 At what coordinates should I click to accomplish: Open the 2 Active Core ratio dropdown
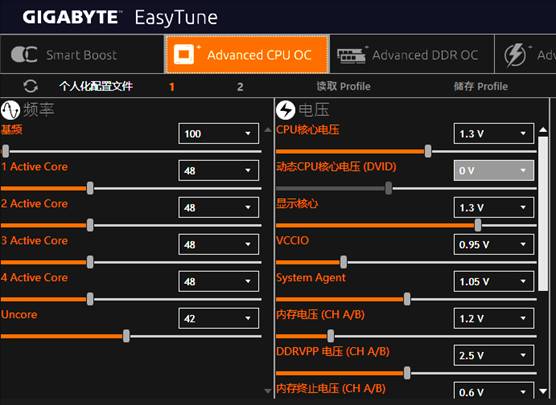coord(219,207)
